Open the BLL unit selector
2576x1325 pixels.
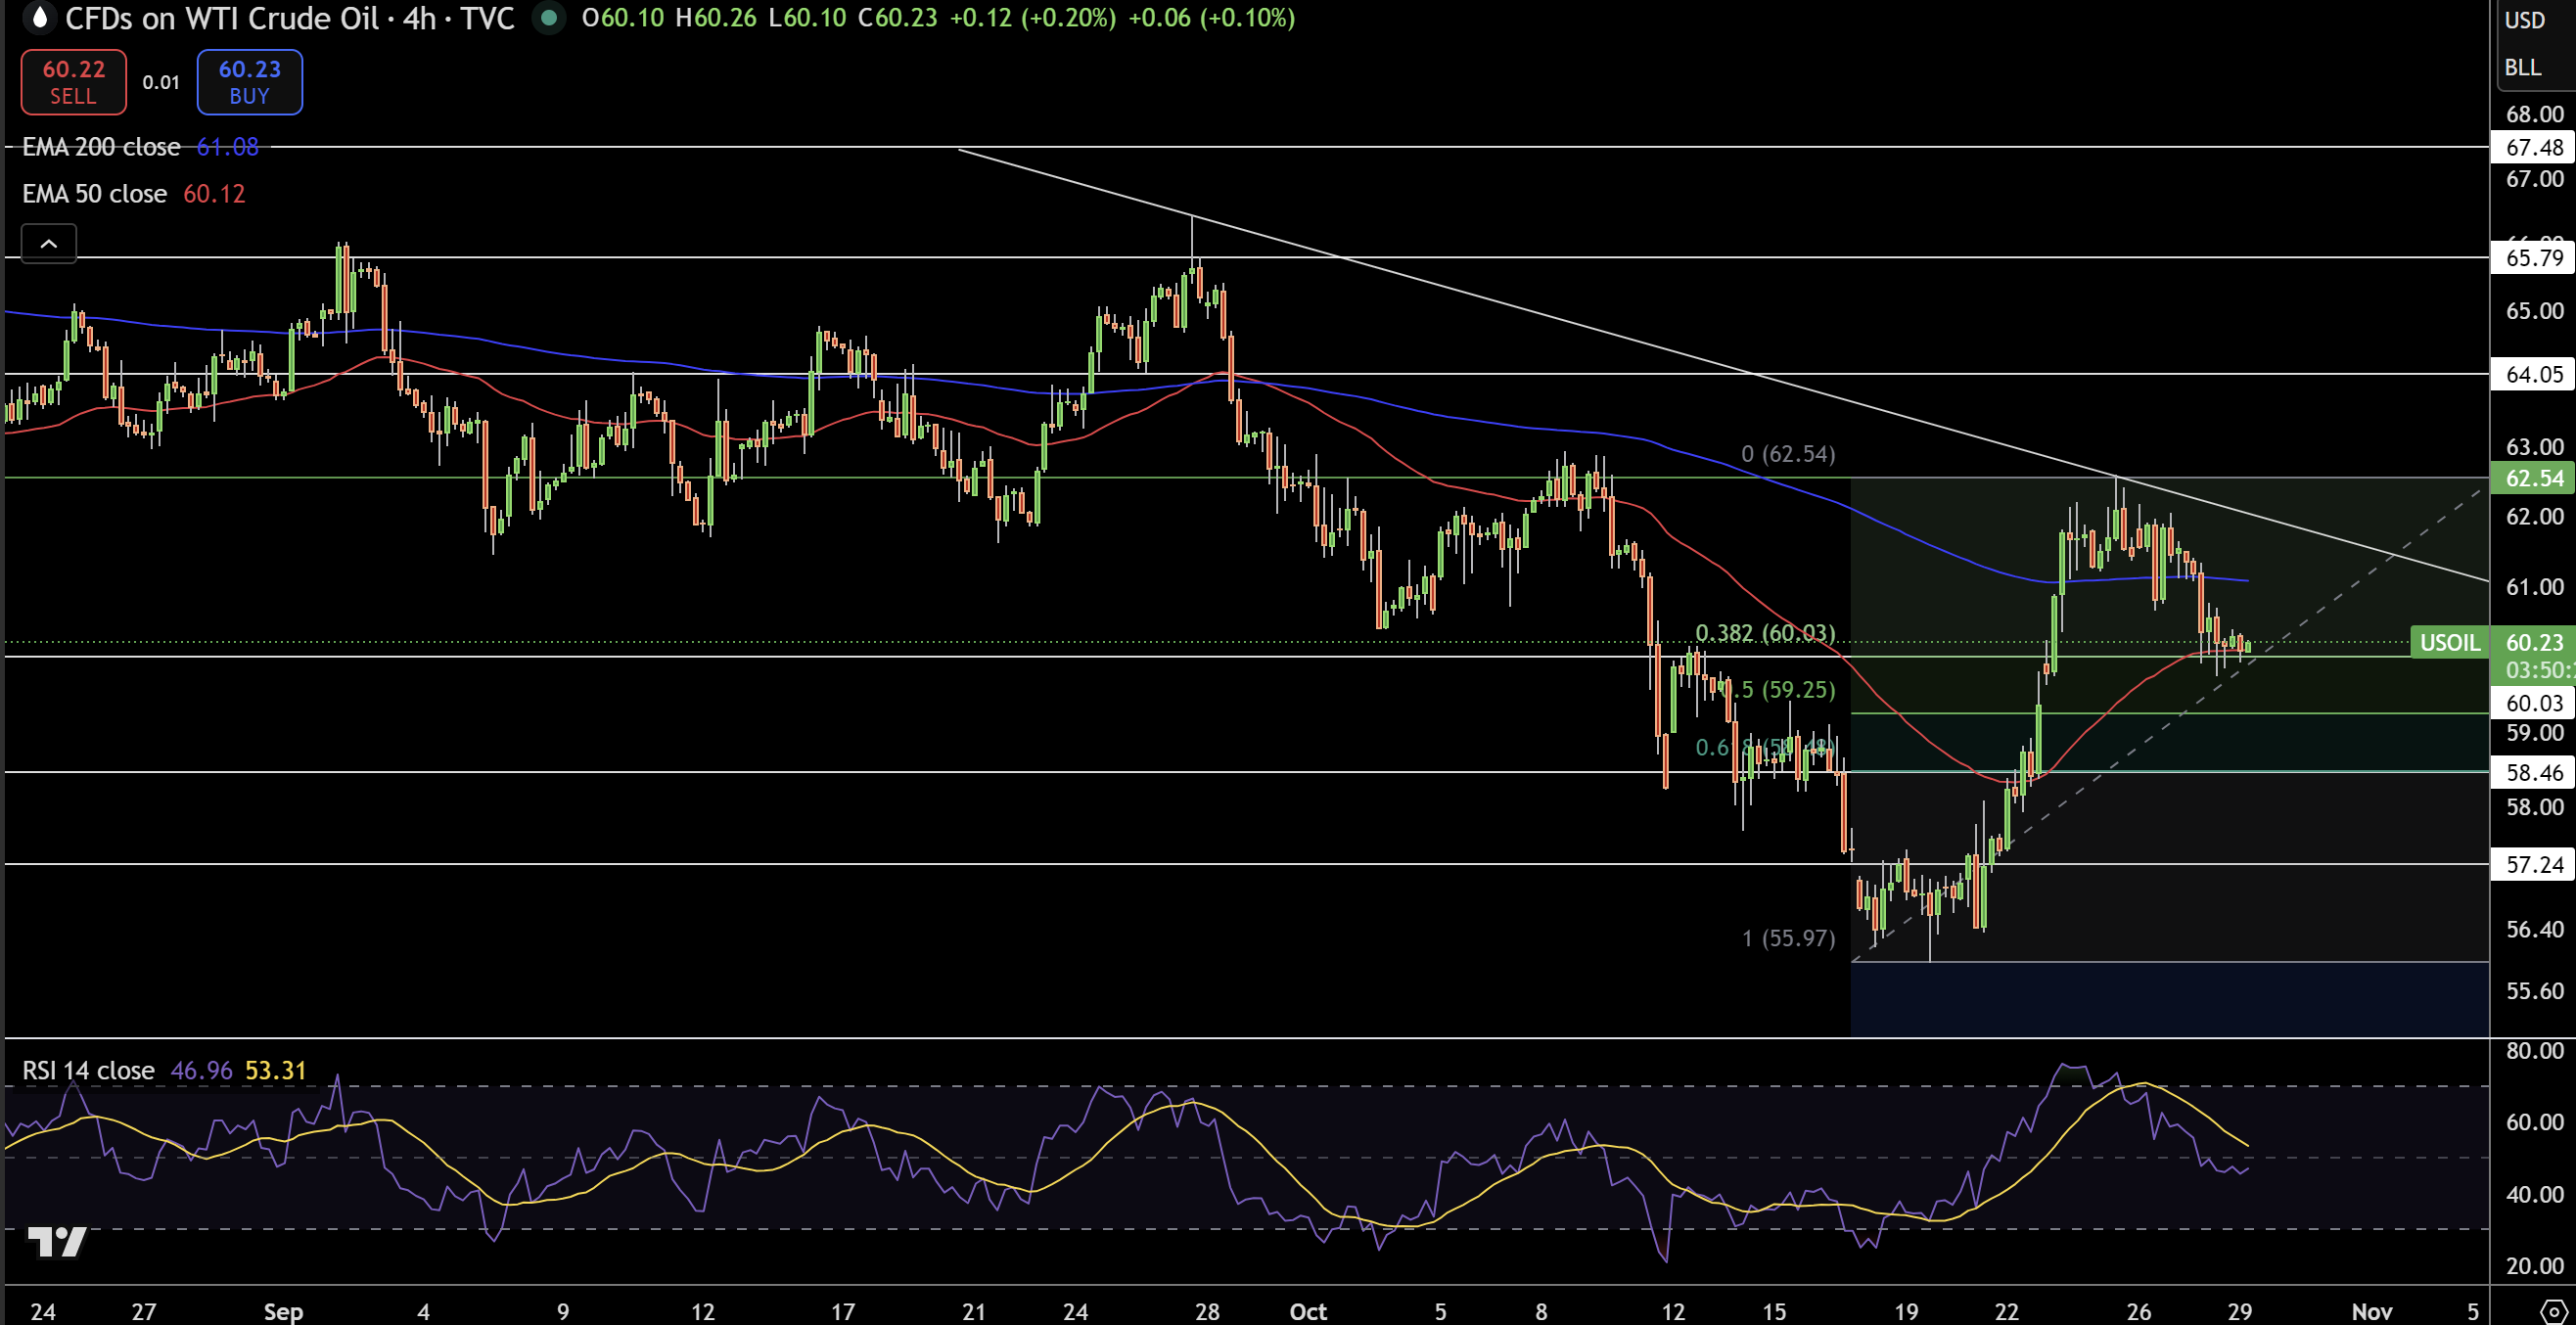pos(2522,67)
